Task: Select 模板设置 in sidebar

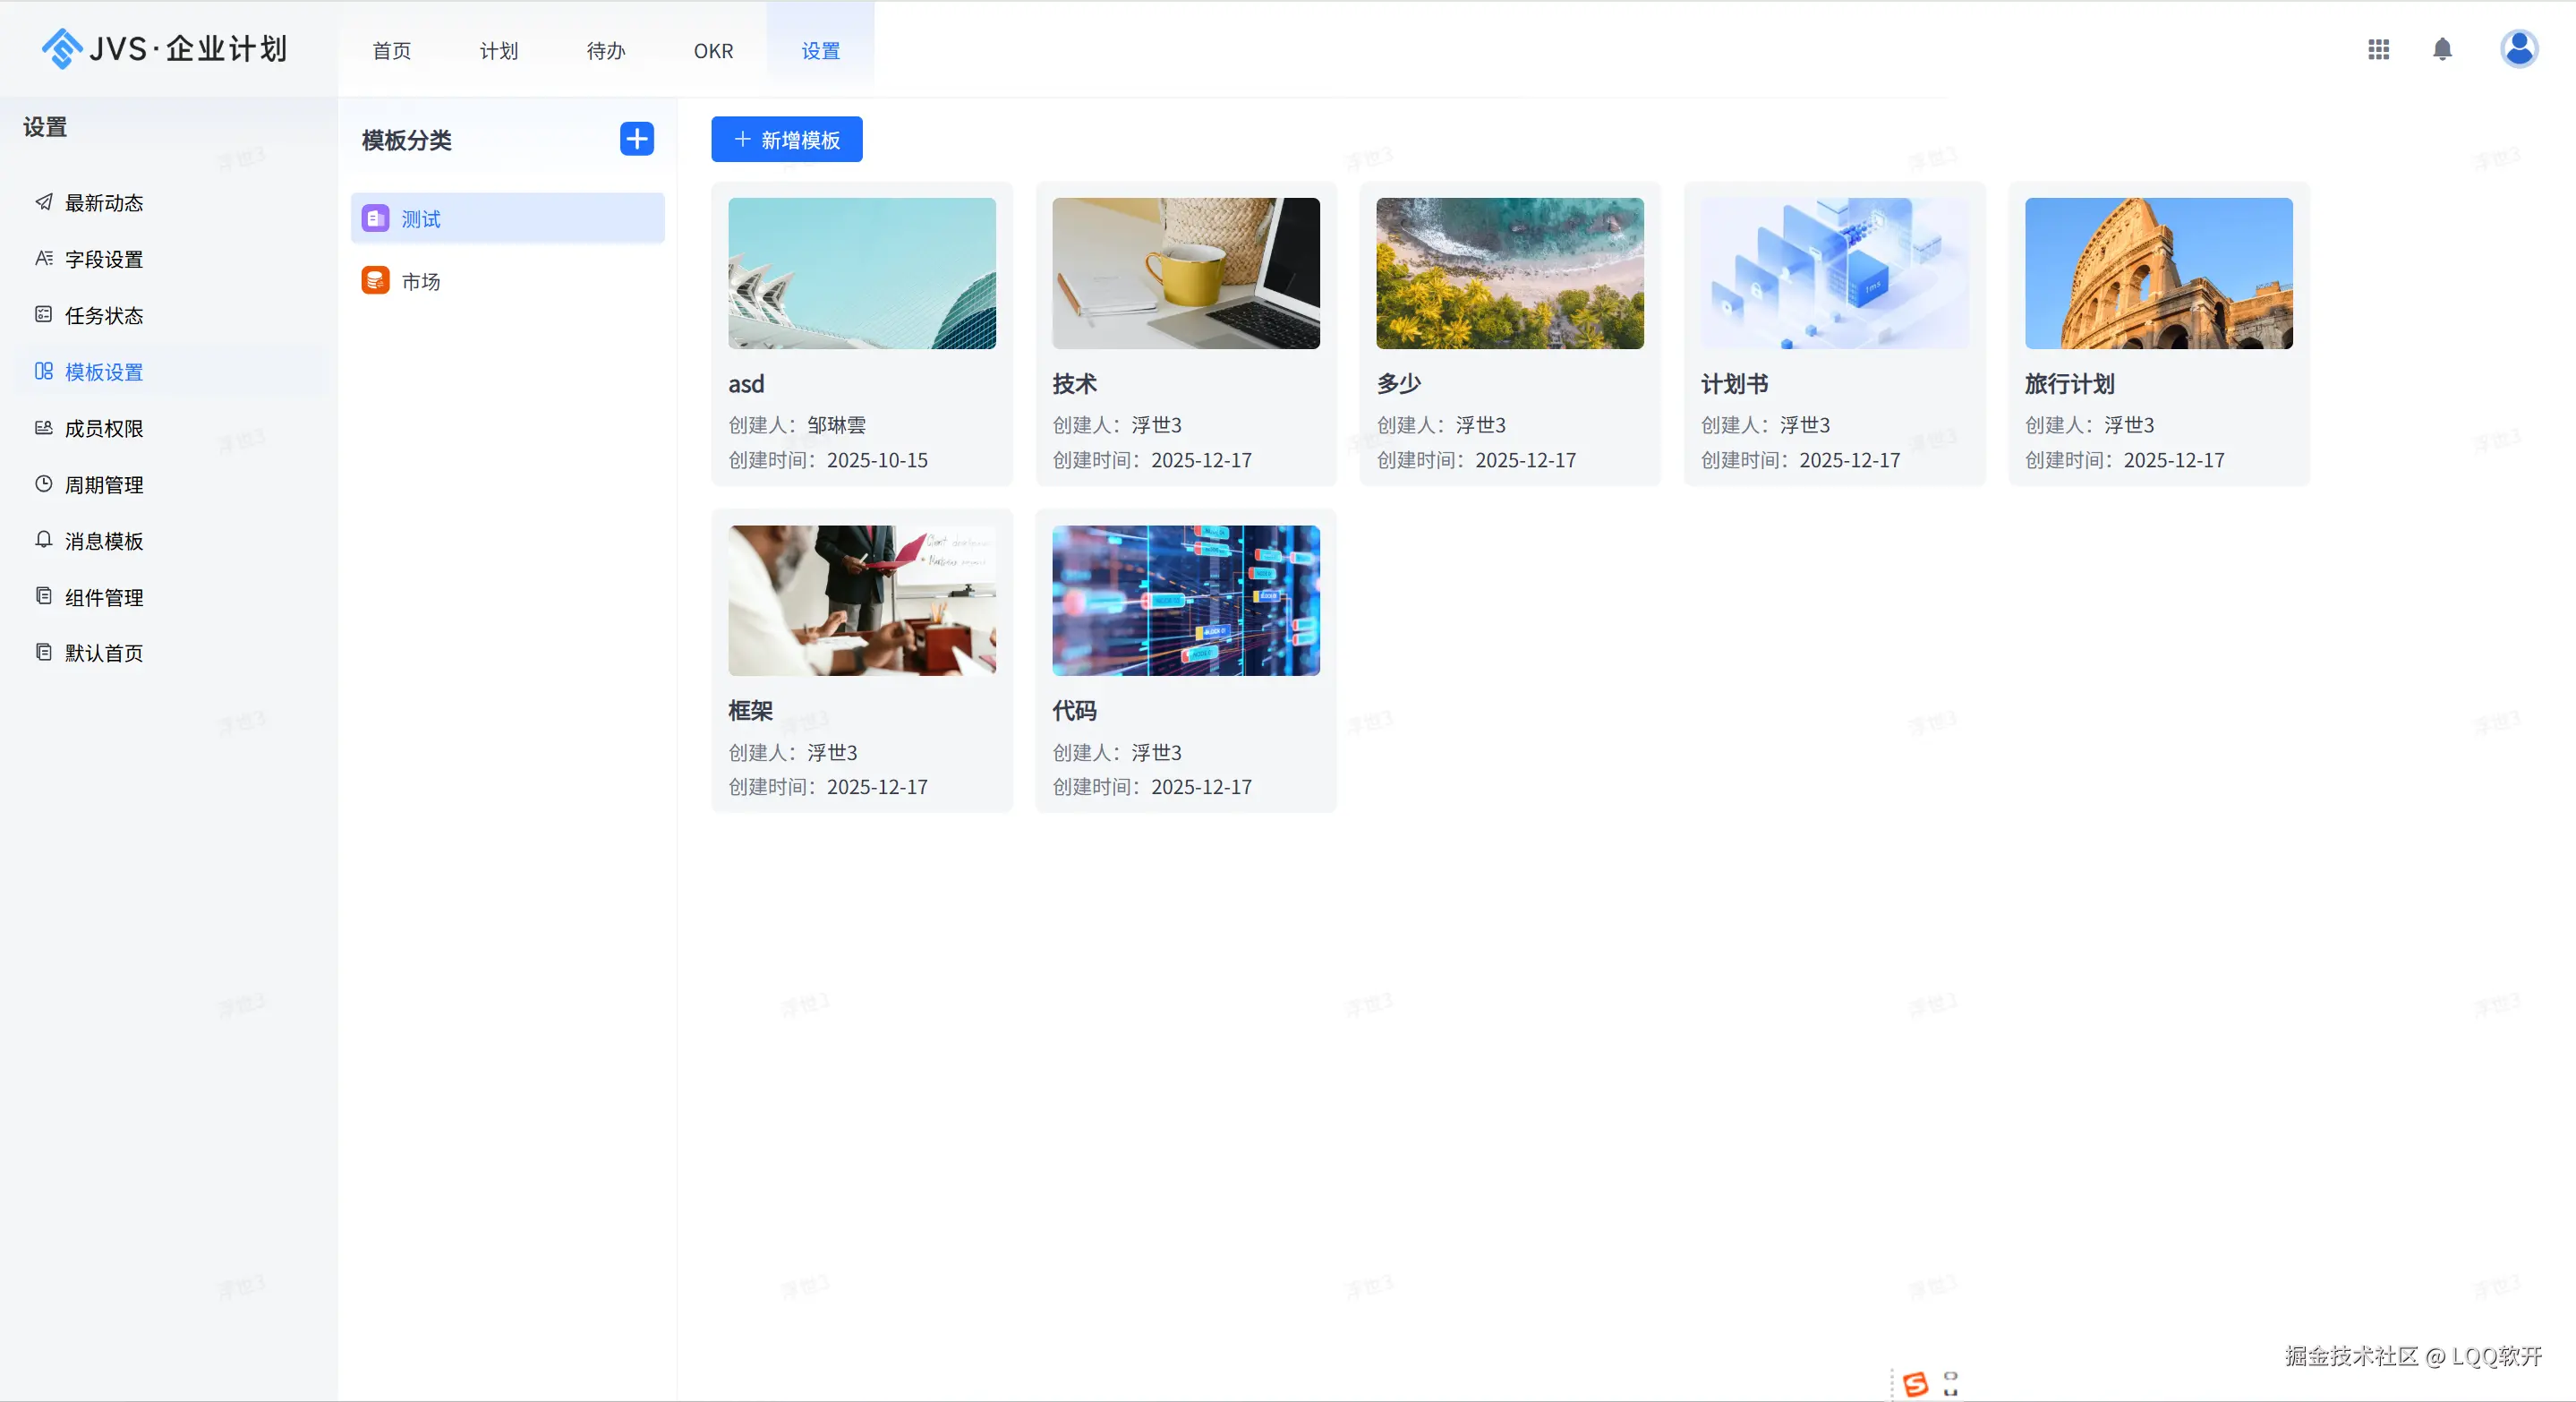Action: pos(103,371)
